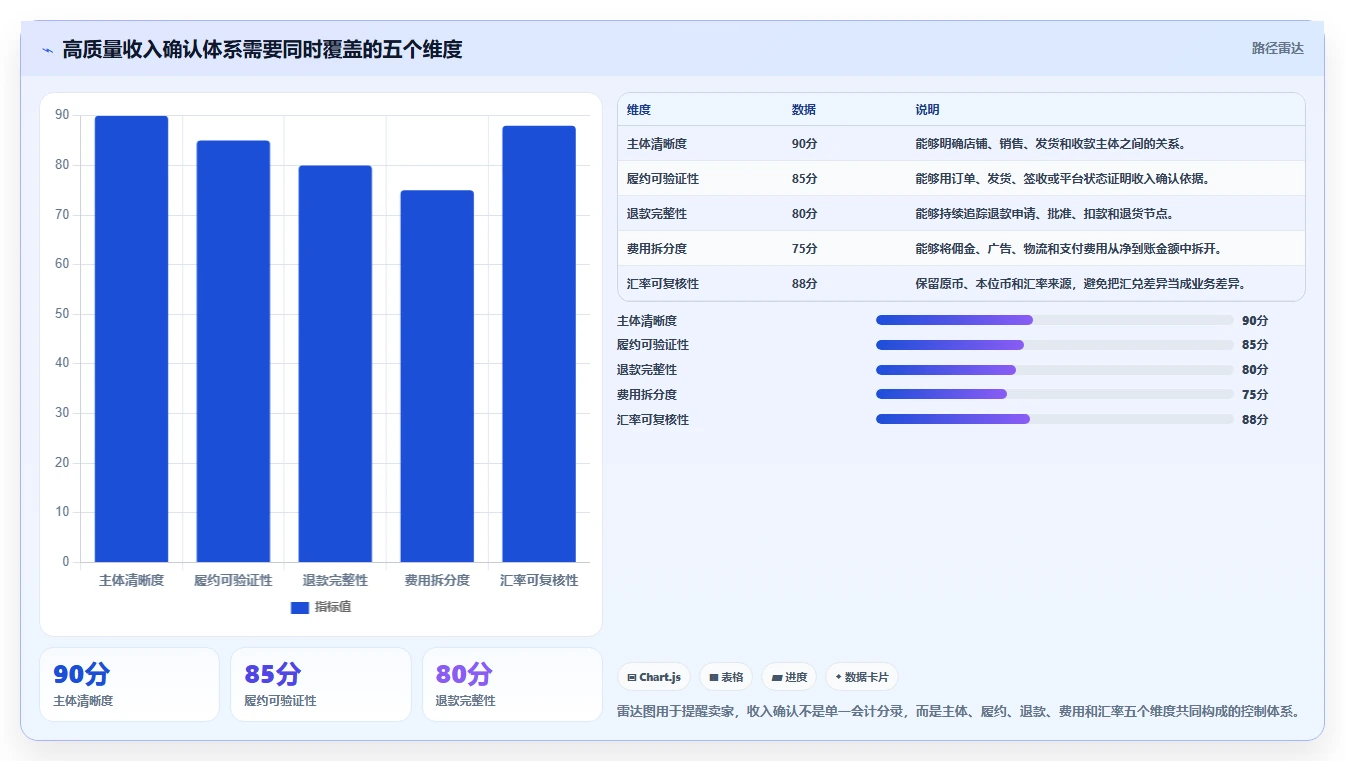Click the icon inside Chart.js chip

(632, 678)
